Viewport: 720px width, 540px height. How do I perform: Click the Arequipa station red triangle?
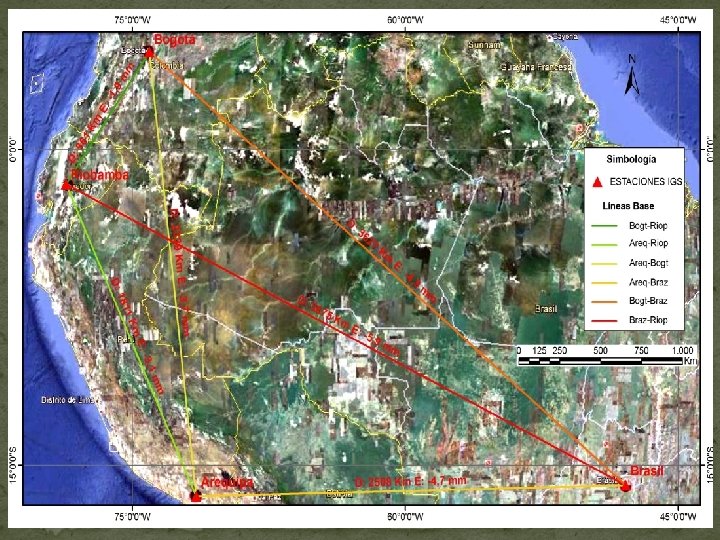point(196,496)
